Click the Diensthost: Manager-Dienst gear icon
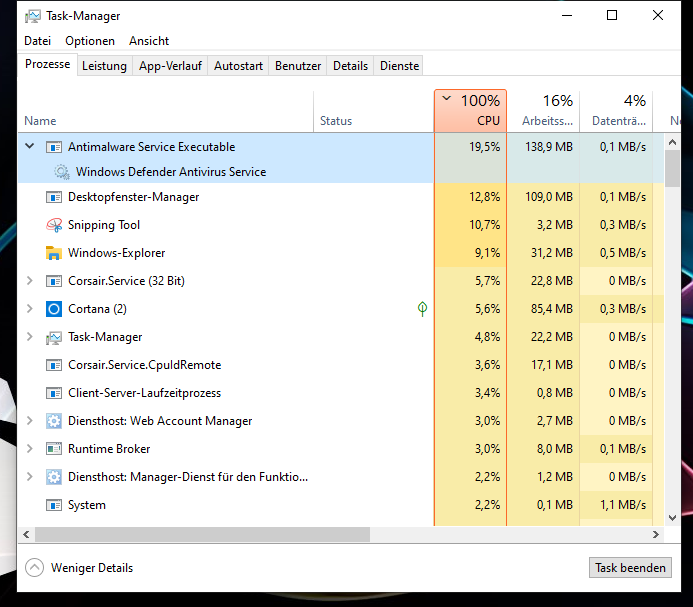The image size is (693, 607). tap(54, 477)
